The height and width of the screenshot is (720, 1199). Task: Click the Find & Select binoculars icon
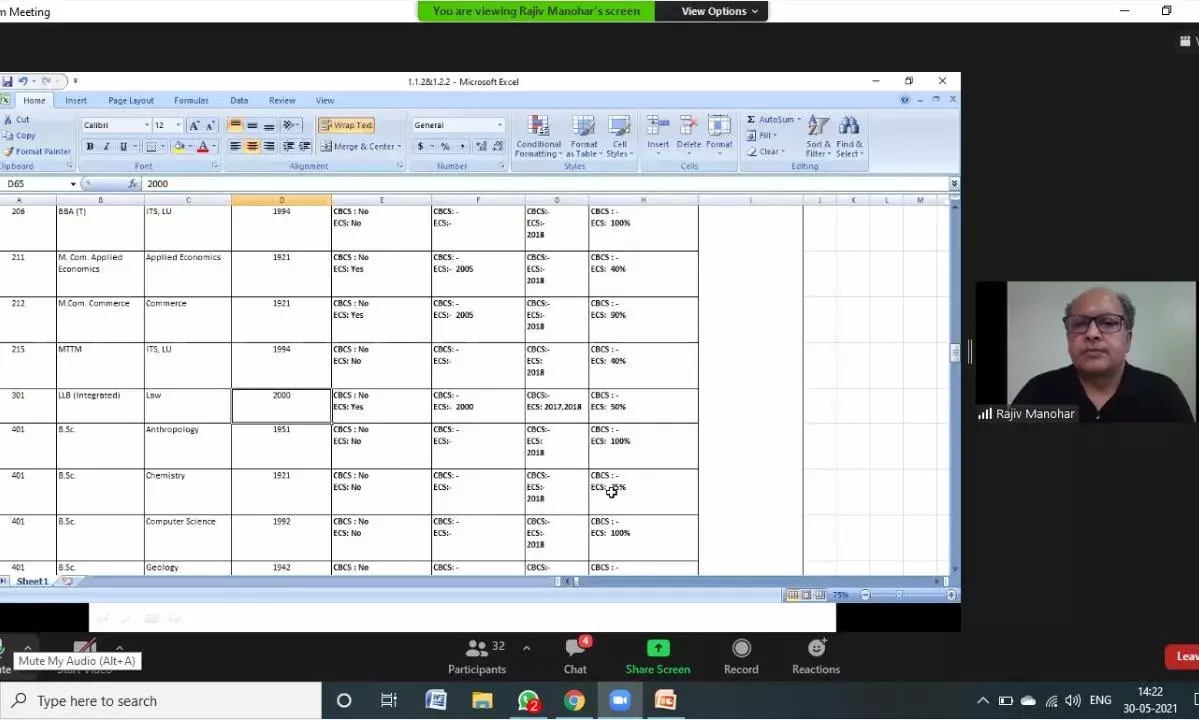click(x=849, y=127)
